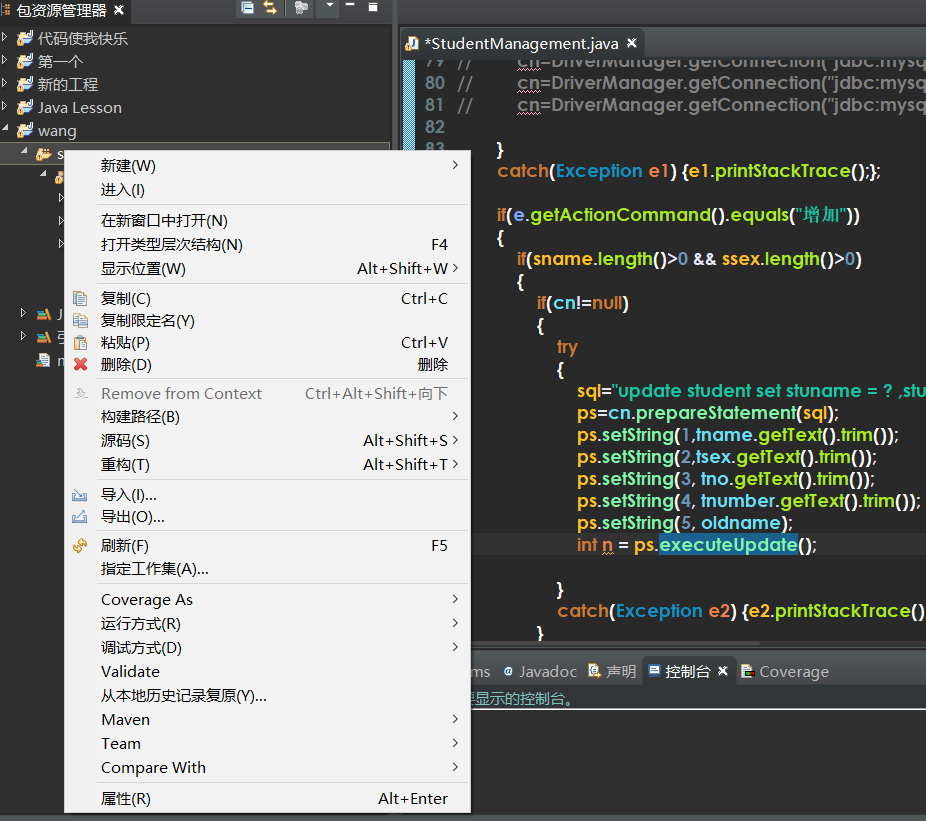
Task: Click the clipboard icon beside 粘贴(P)
Action: click(x=80, y=343)
